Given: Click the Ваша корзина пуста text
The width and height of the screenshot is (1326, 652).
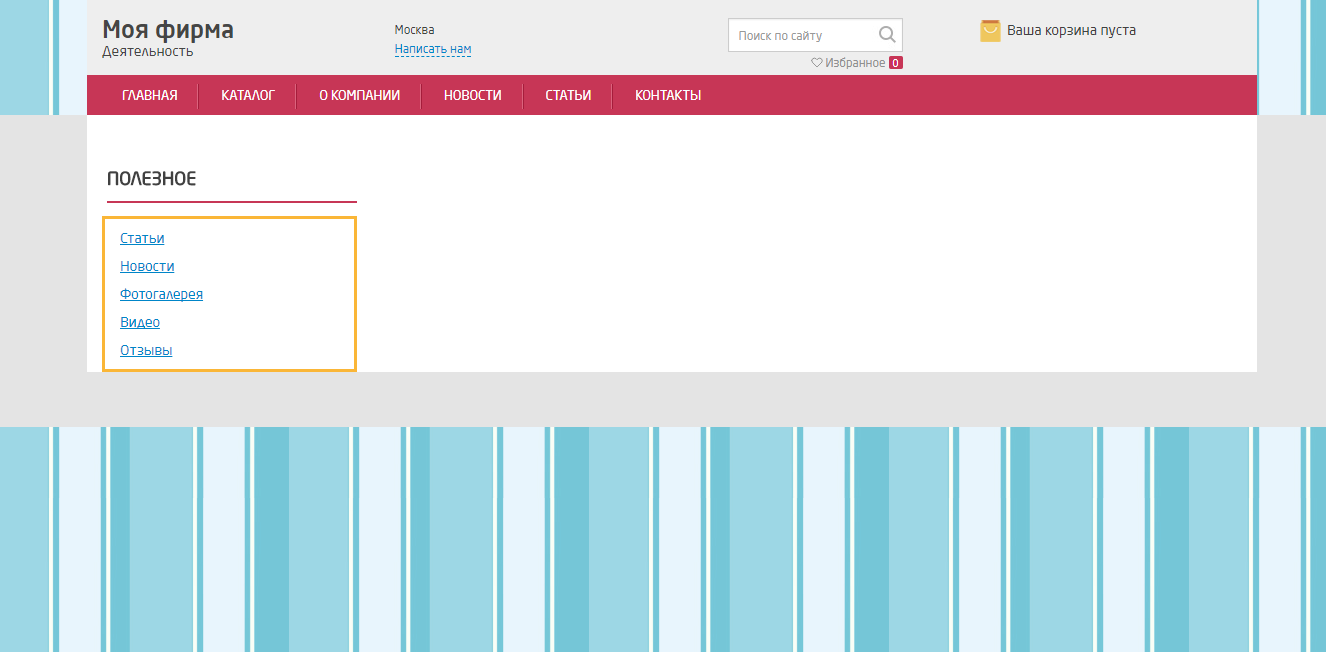Looking at the screenshot, I should pos(1071,30).
